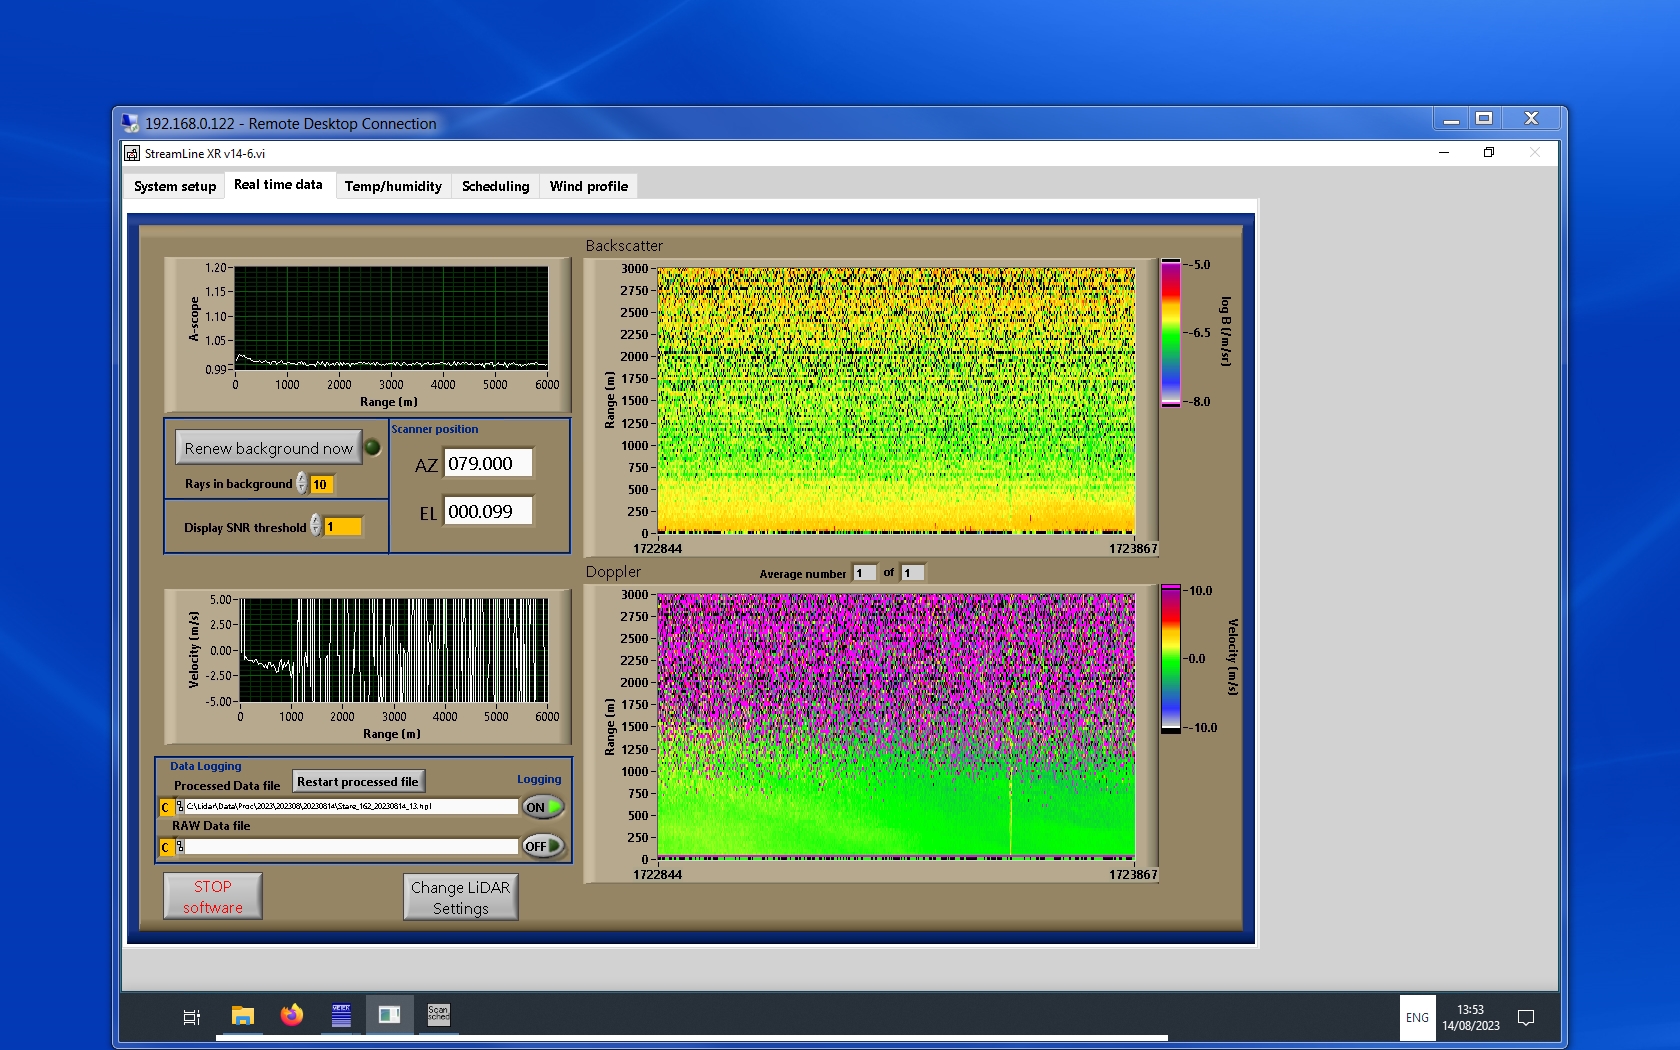Image resolution: width=1680 pixels, height=1050 pixels.
Task: Click the STOP software button
Action: [x=213, y=896]
